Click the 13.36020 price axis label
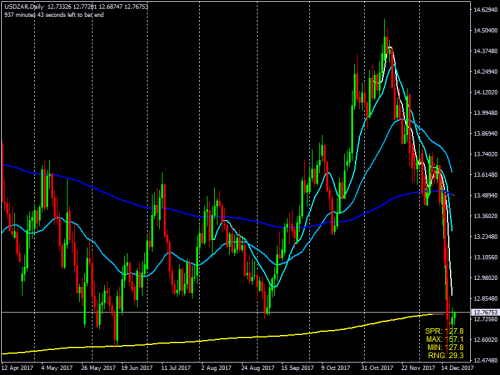500x375 pixels. [486, 216]
